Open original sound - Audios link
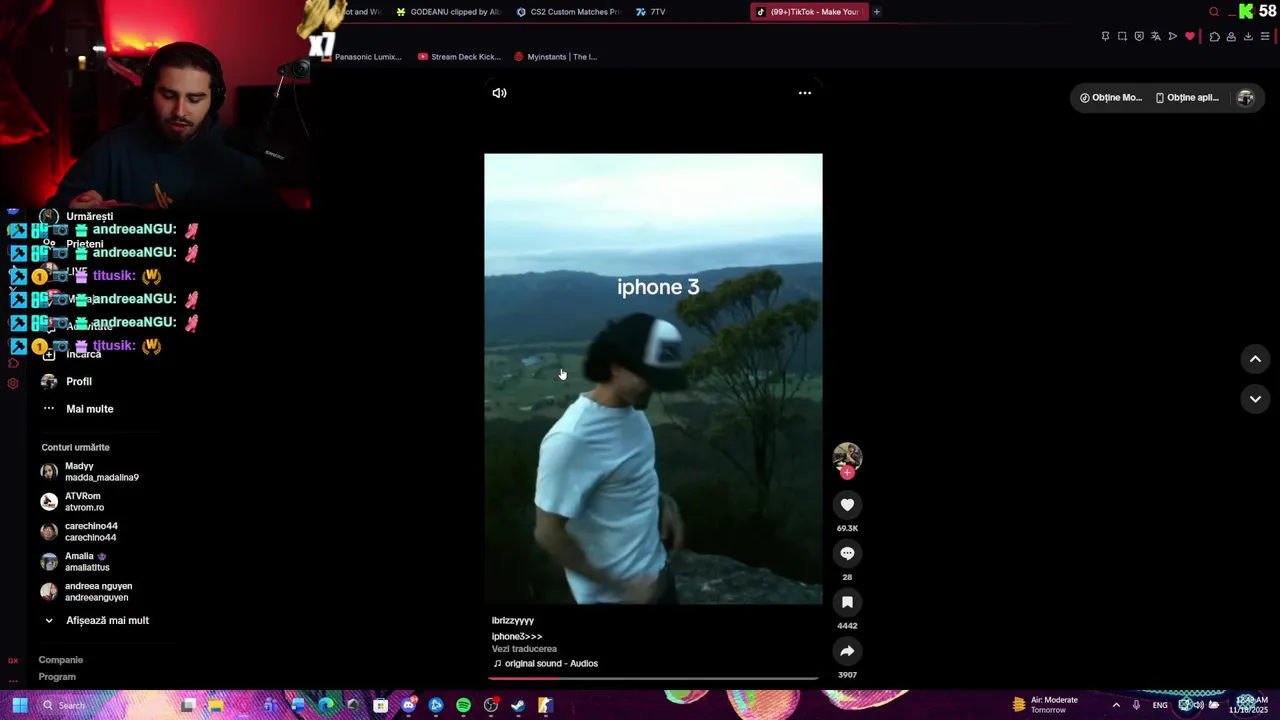 (546, 664)
